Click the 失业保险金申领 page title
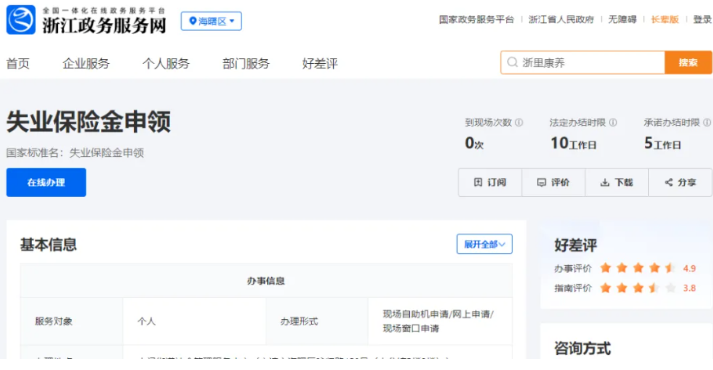Viewport: 713px width, 370px height. [89, 122]
